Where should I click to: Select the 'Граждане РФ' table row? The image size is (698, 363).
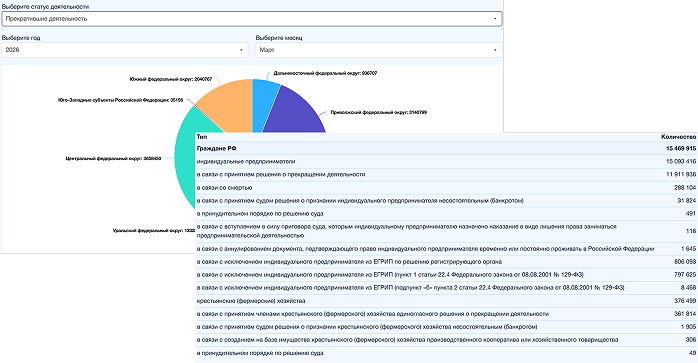446,148
